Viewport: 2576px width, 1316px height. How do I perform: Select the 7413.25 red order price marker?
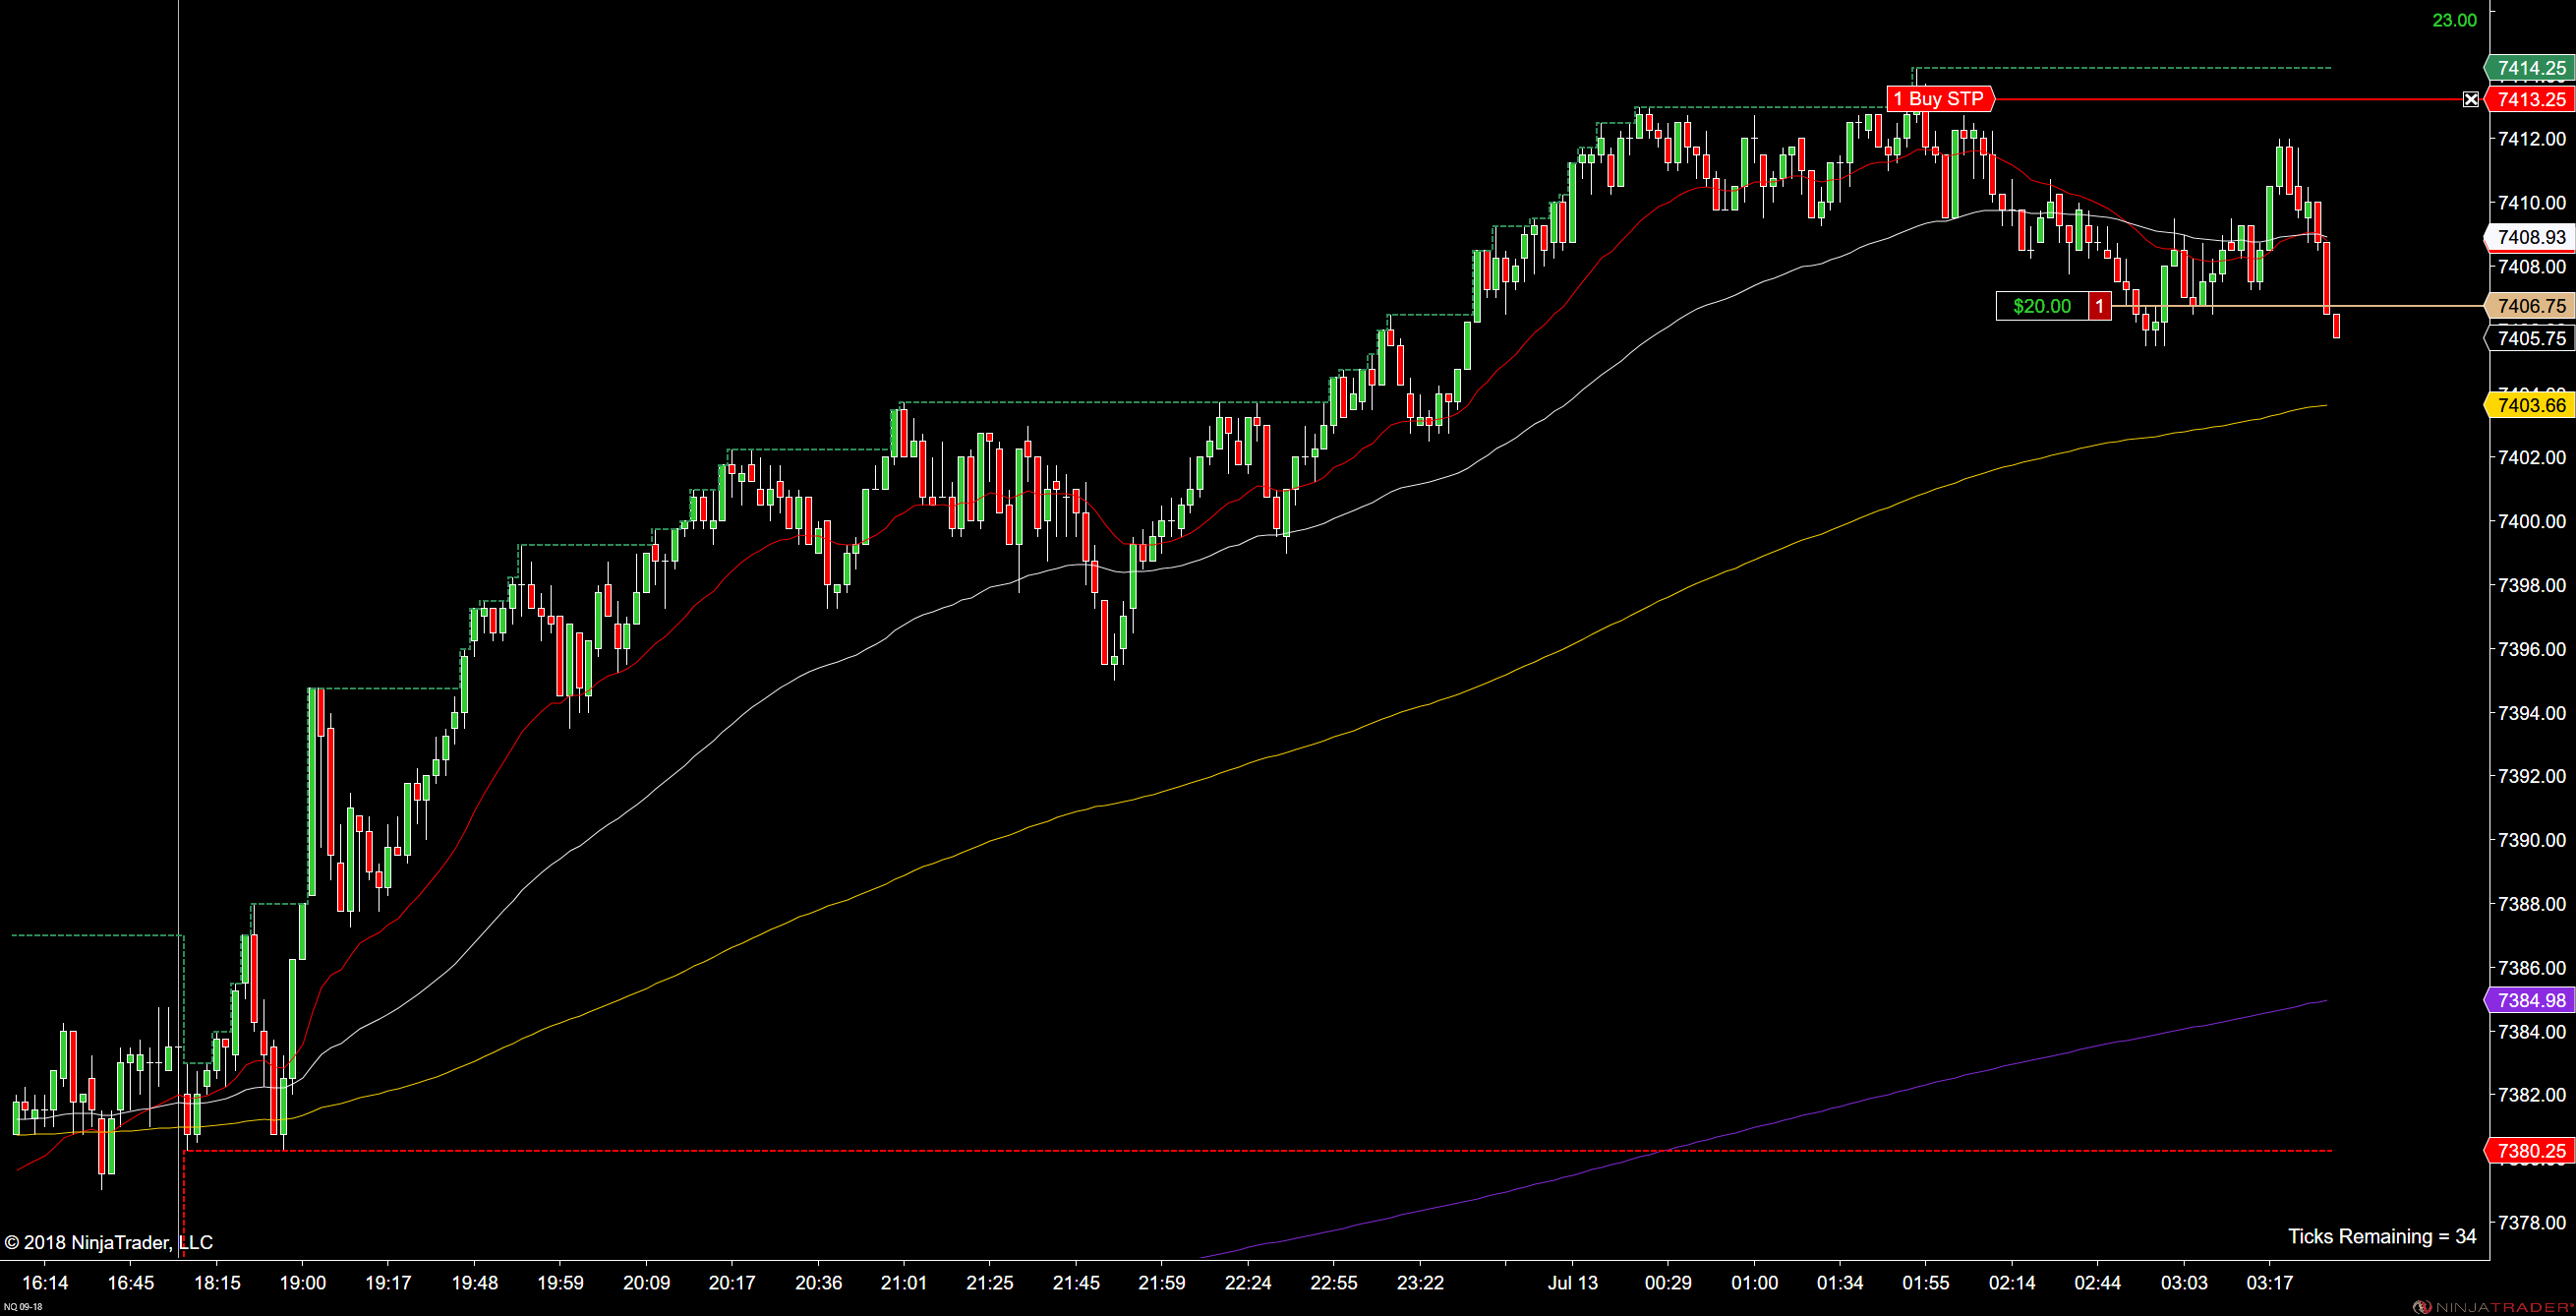[2530, 99]
